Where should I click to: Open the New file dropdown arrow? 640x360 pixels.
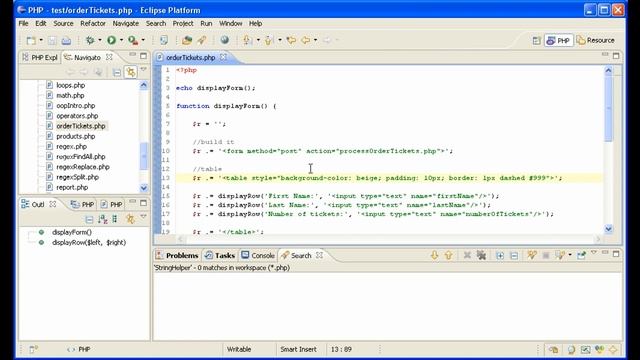coord(41,40)
